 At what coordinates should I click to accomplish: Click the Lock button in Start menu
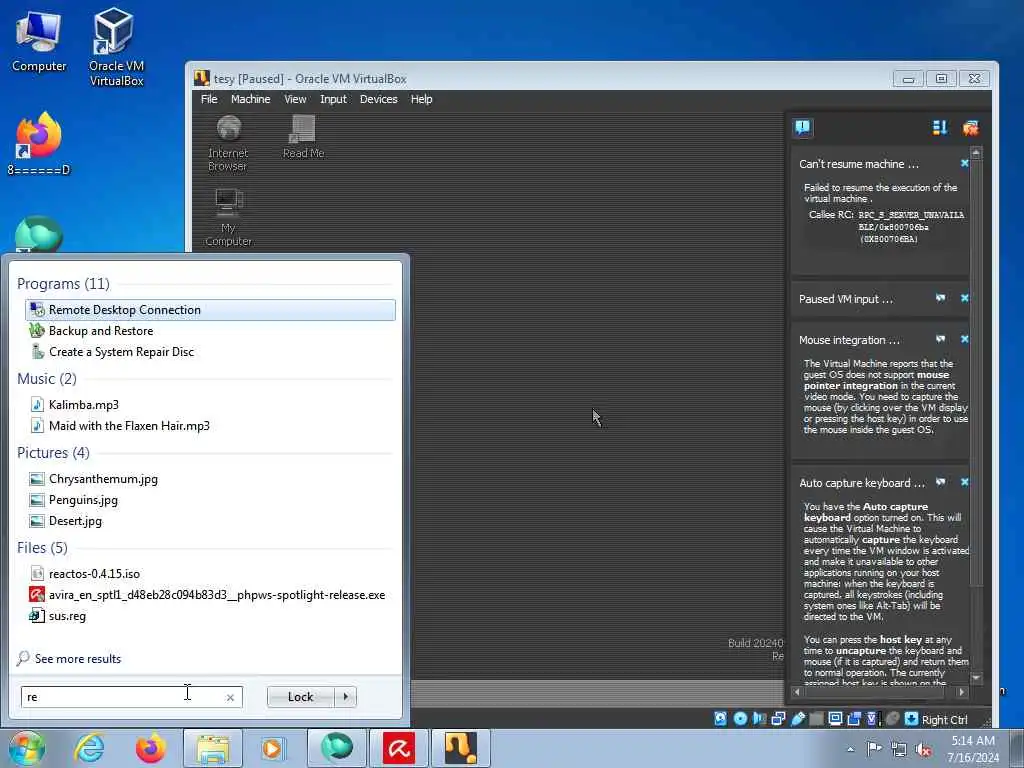pyautogui.click(x=300, y=697)
